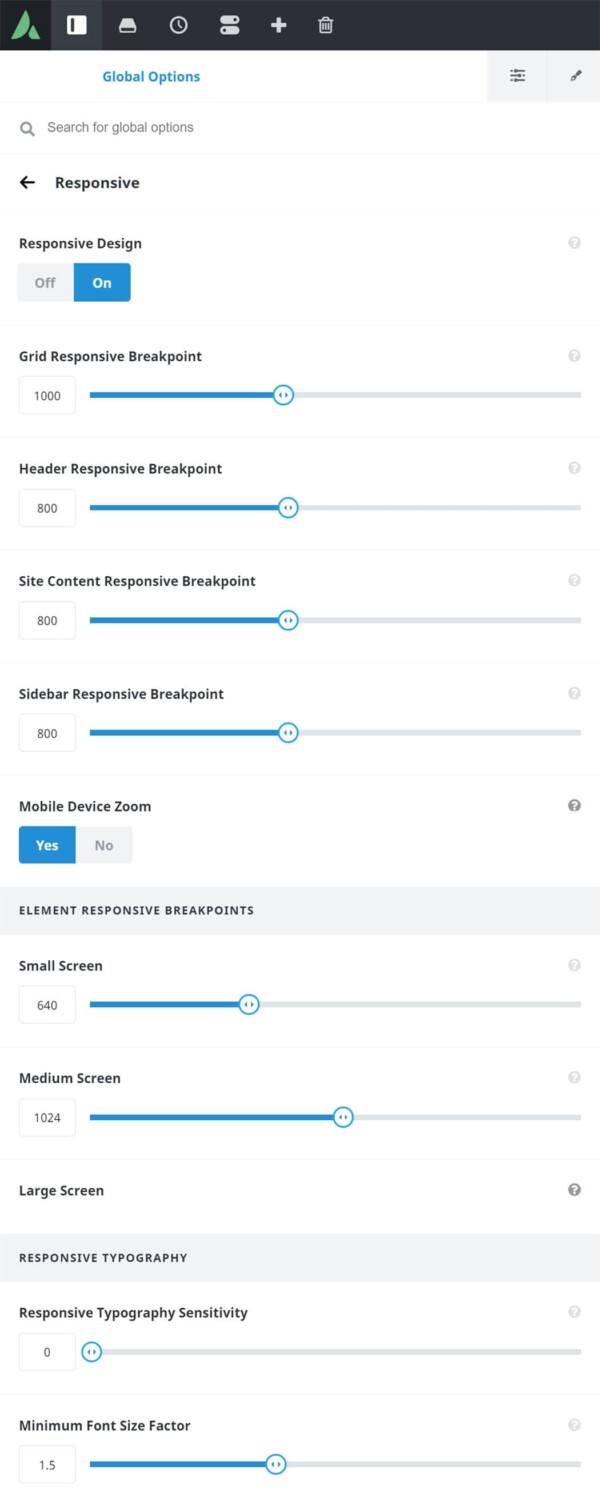Click the plus icon to add new

(x=278, y=26)
